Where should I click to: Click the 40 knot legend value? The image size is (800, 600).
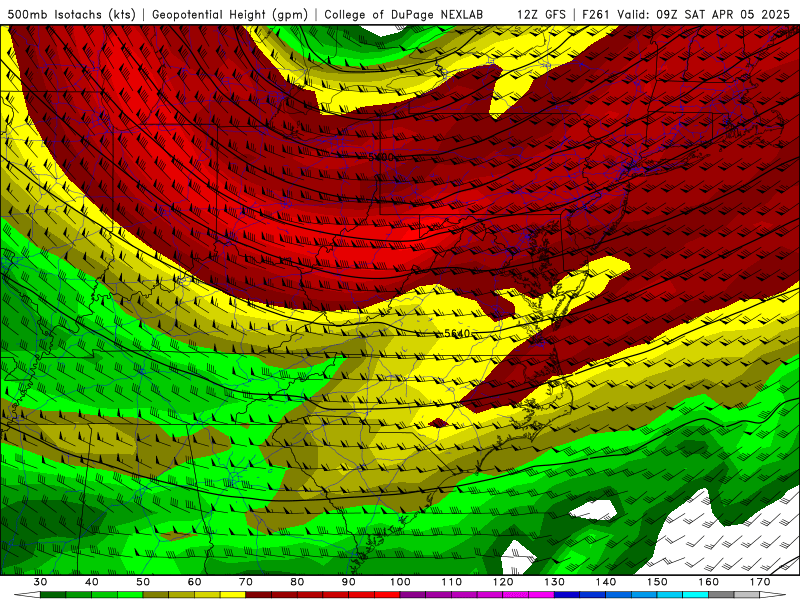[x=92, y=582]
